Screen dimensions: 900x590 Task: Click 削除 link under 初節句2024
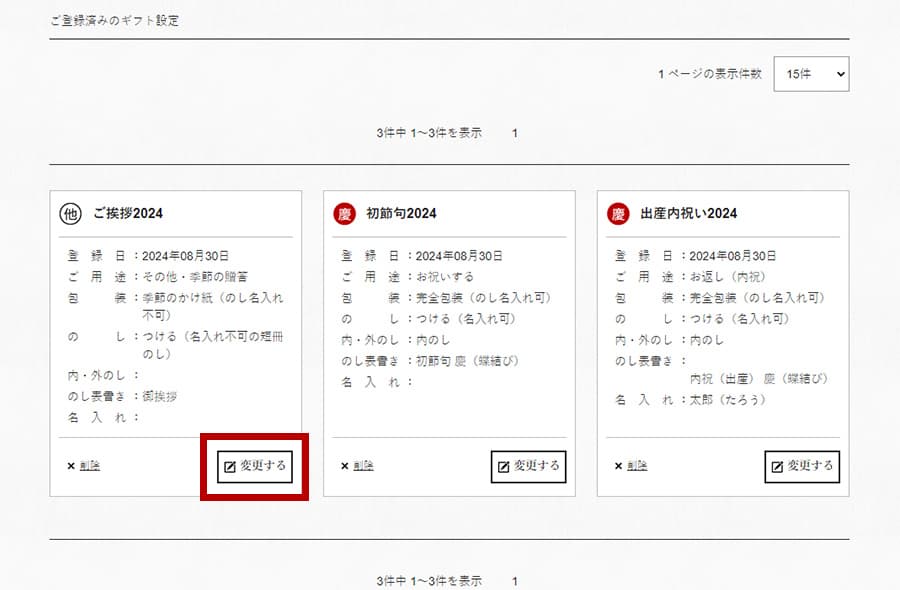tap(363, 466)
